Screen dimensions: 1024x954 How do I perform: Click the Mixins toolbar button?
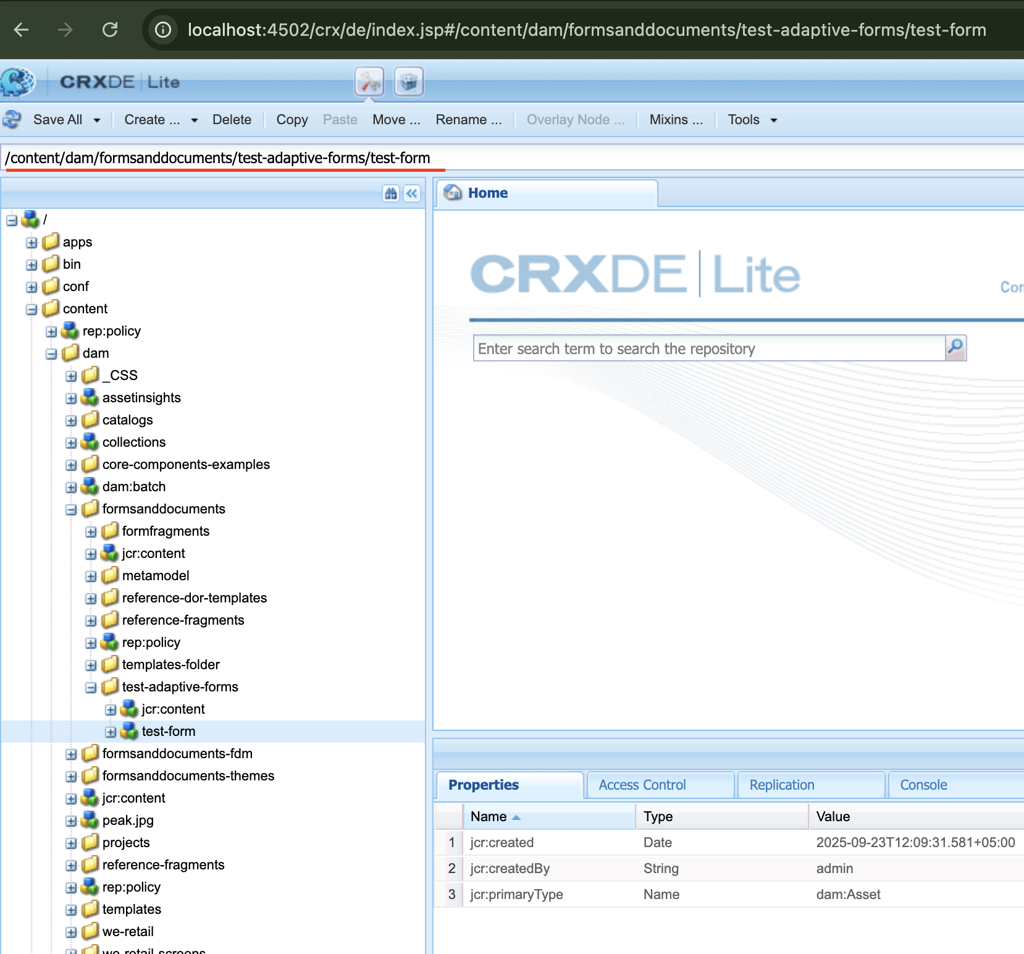(x=676, y=120)
